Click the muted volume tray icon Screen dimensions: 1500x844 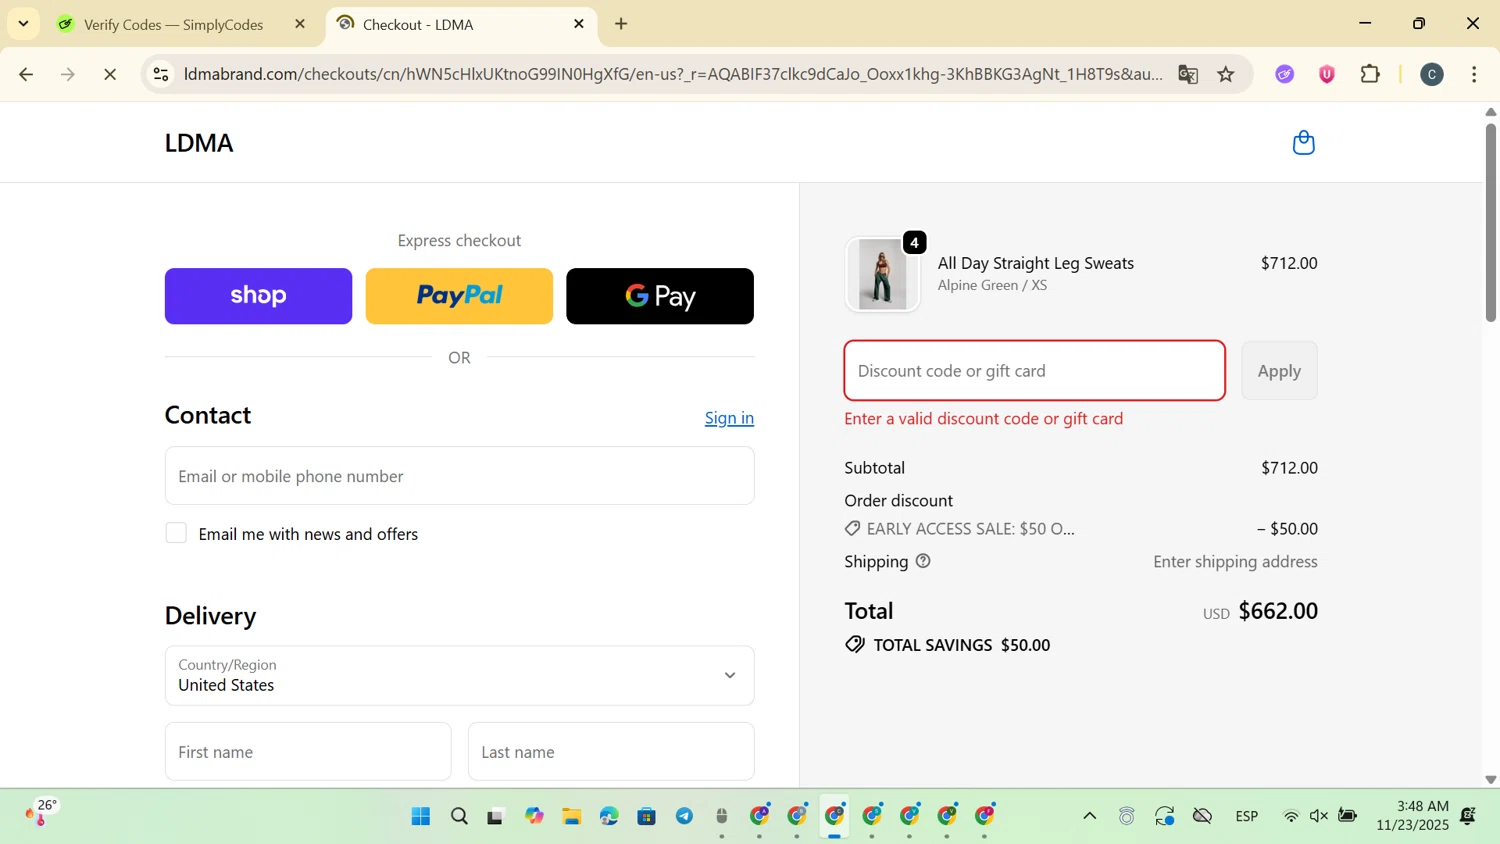pyautogui.click(x=1319, y=817)
